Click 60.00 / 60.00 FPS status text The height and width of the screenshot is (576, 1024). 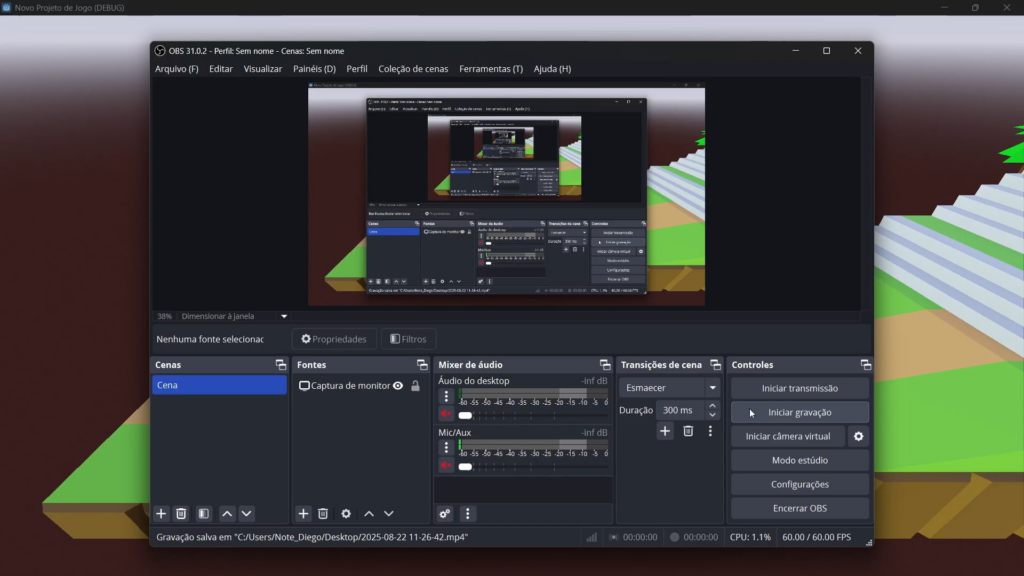816,537
